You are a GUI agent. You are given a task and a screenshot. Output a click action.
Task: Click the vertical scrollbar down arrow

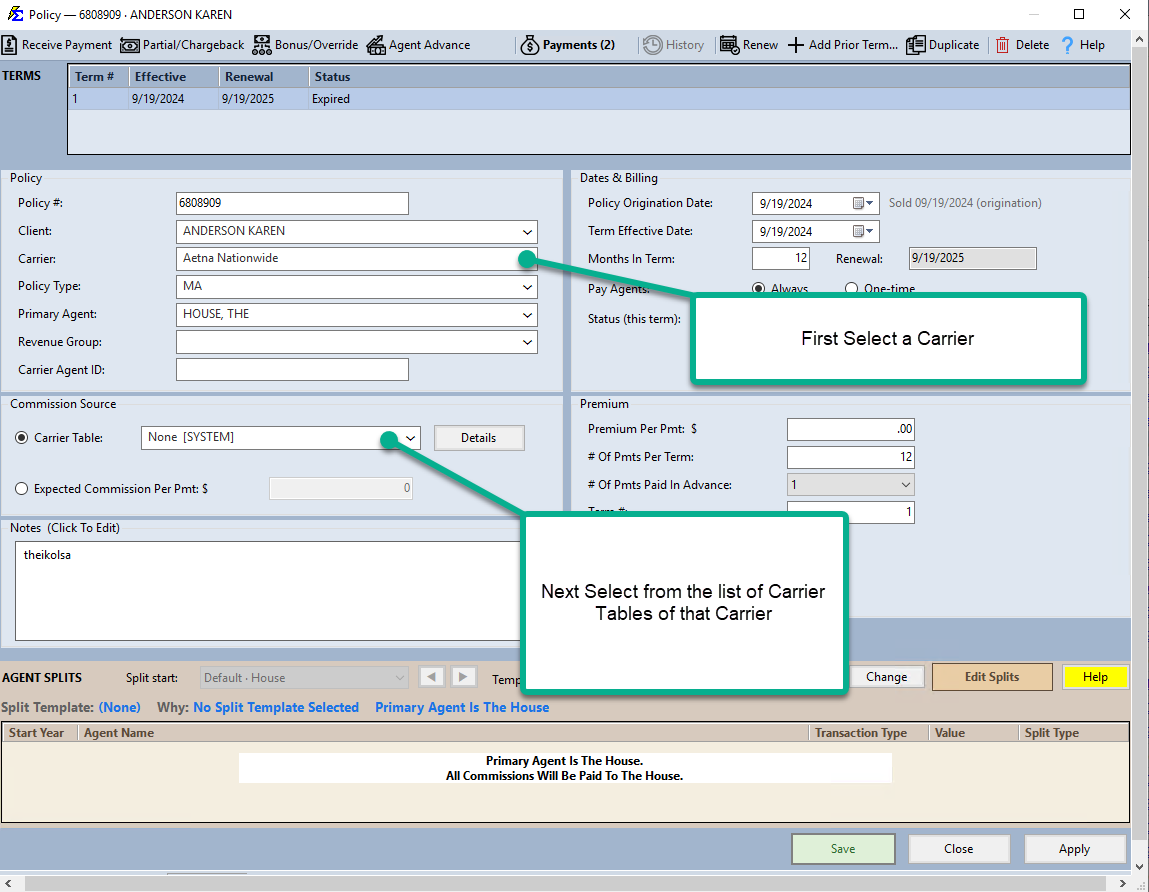pos(1140,866)
